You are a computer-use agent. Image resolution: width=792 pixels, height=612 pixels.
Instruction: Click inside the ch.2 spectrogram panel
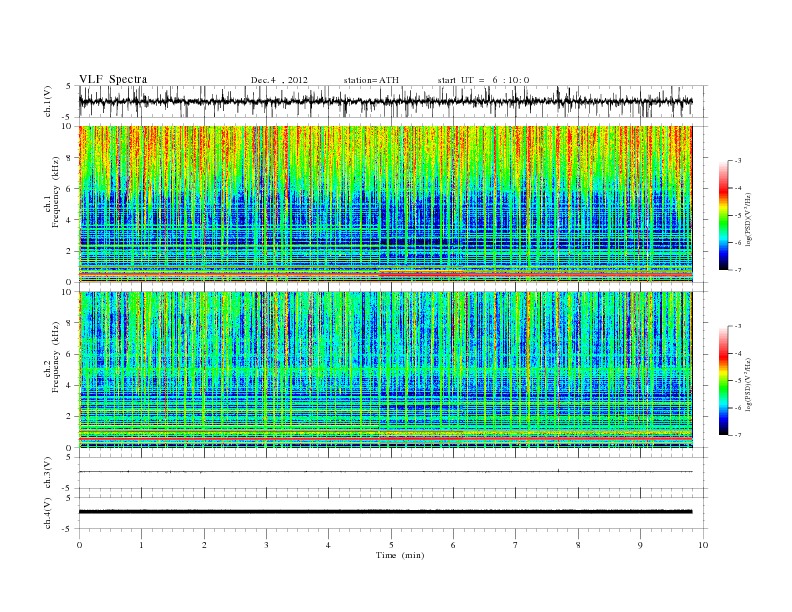385,370
